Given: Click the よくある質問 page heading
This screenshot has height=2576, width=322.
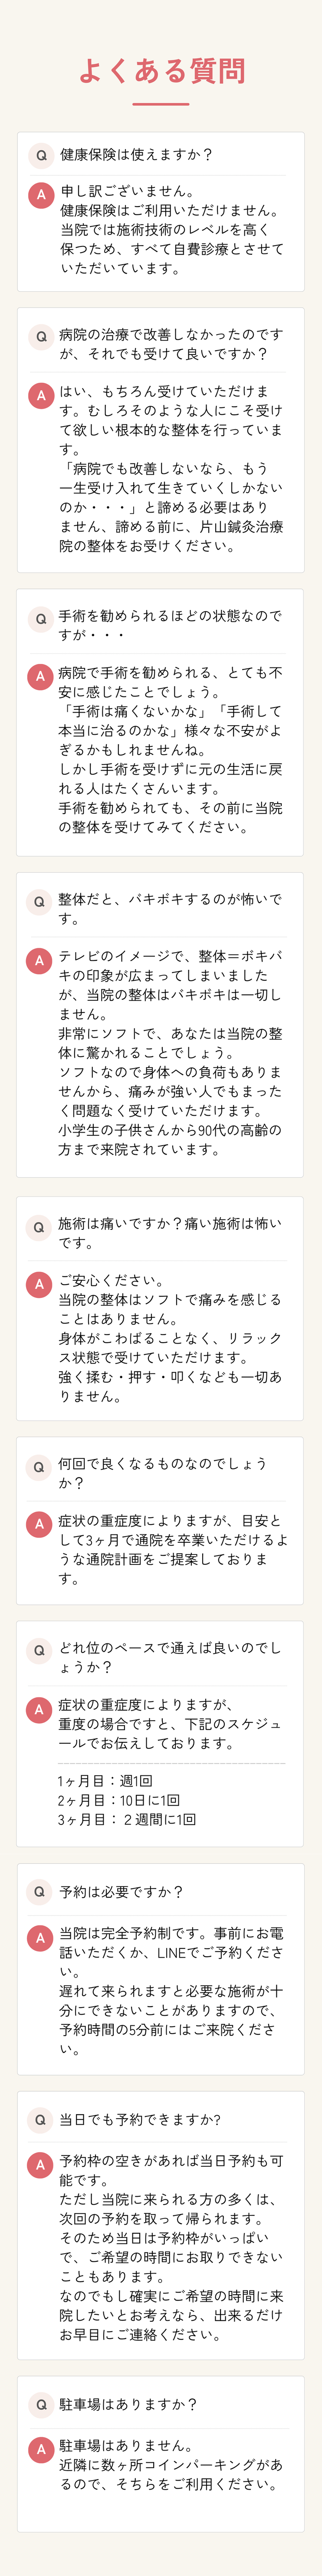Looking at the screenshot, I should coord(161,71).
